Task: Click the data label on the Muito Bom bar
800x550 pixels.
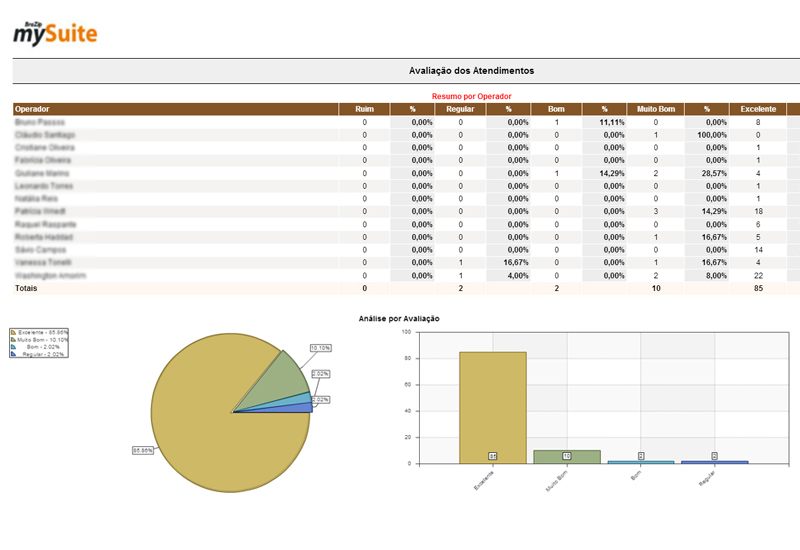Action: click(567, 456)
